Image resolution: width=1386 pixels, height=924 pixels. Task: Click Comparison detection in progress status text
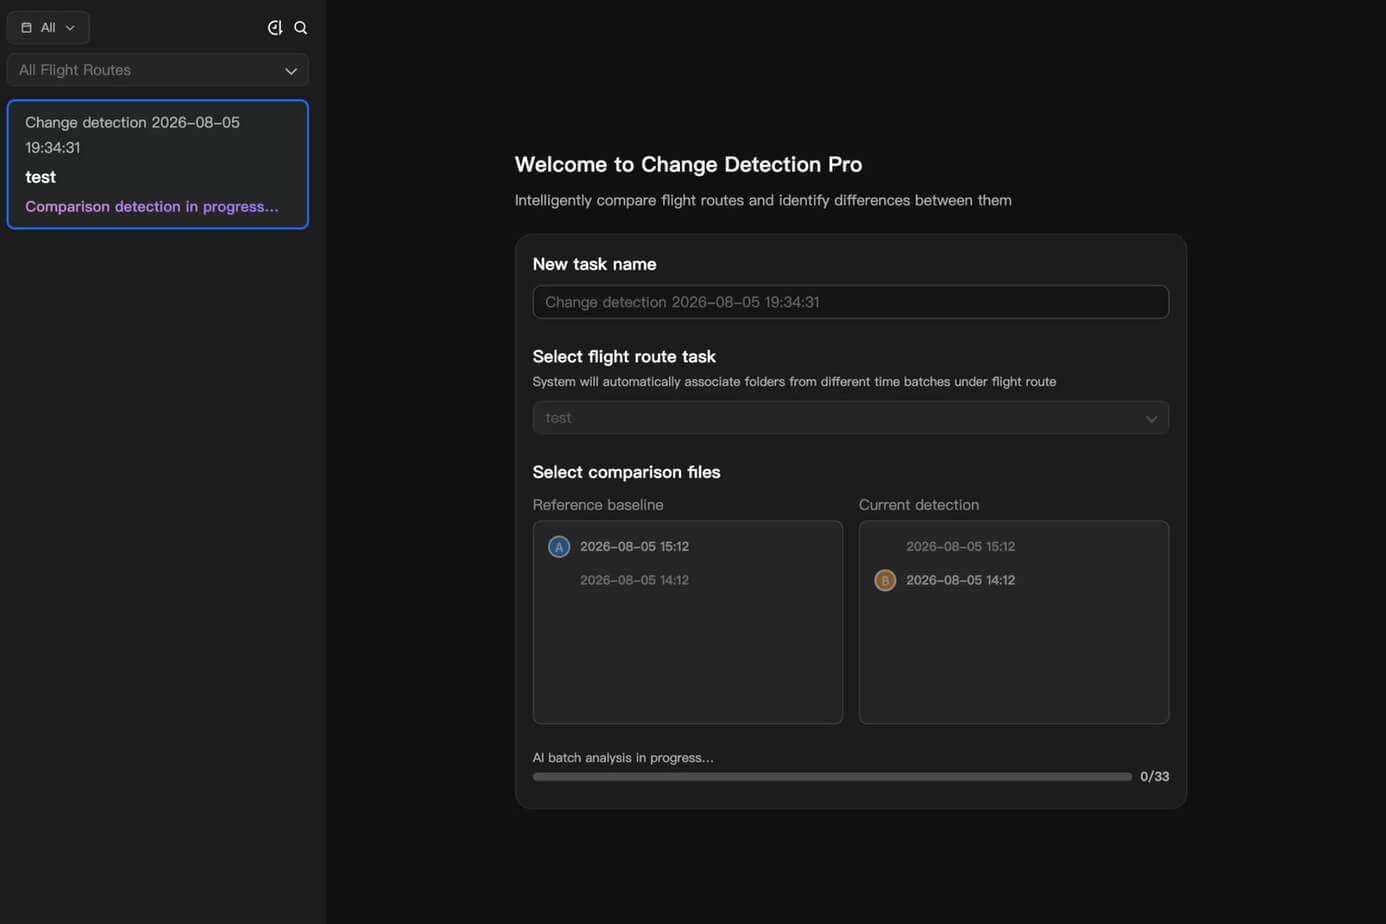pos(152,207)
